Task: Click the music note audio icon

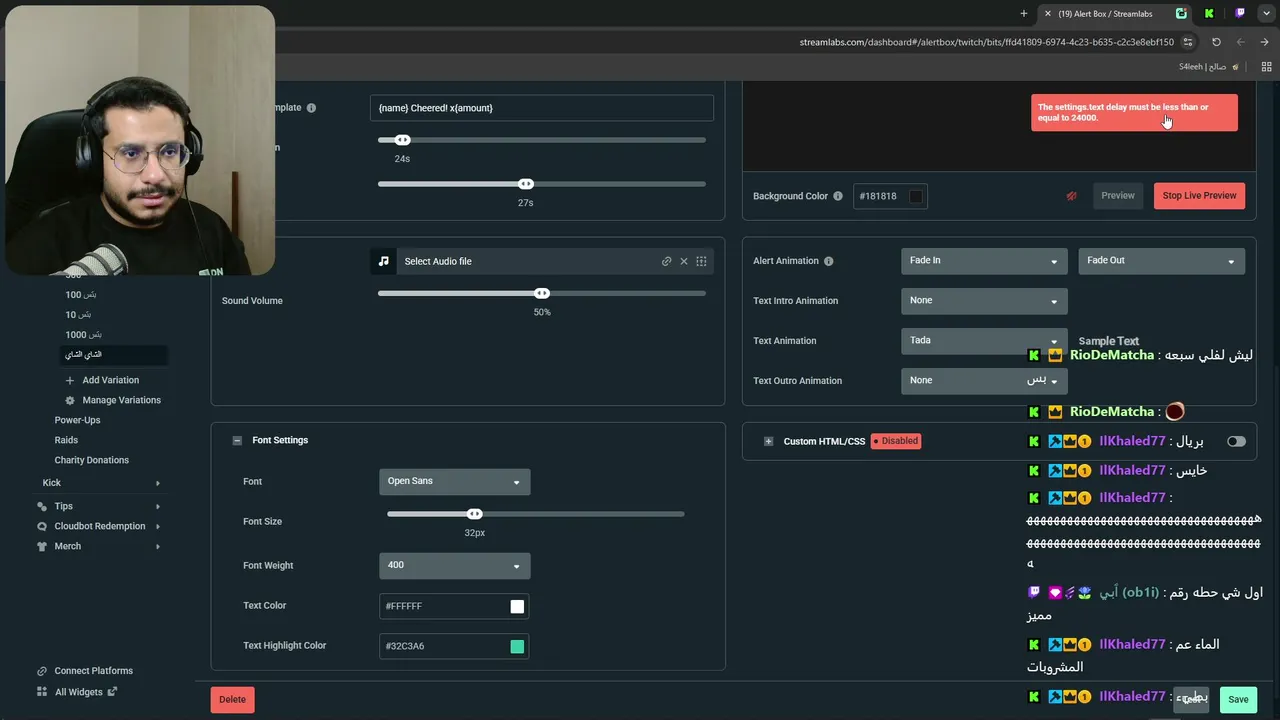Action: click(383, 261)
